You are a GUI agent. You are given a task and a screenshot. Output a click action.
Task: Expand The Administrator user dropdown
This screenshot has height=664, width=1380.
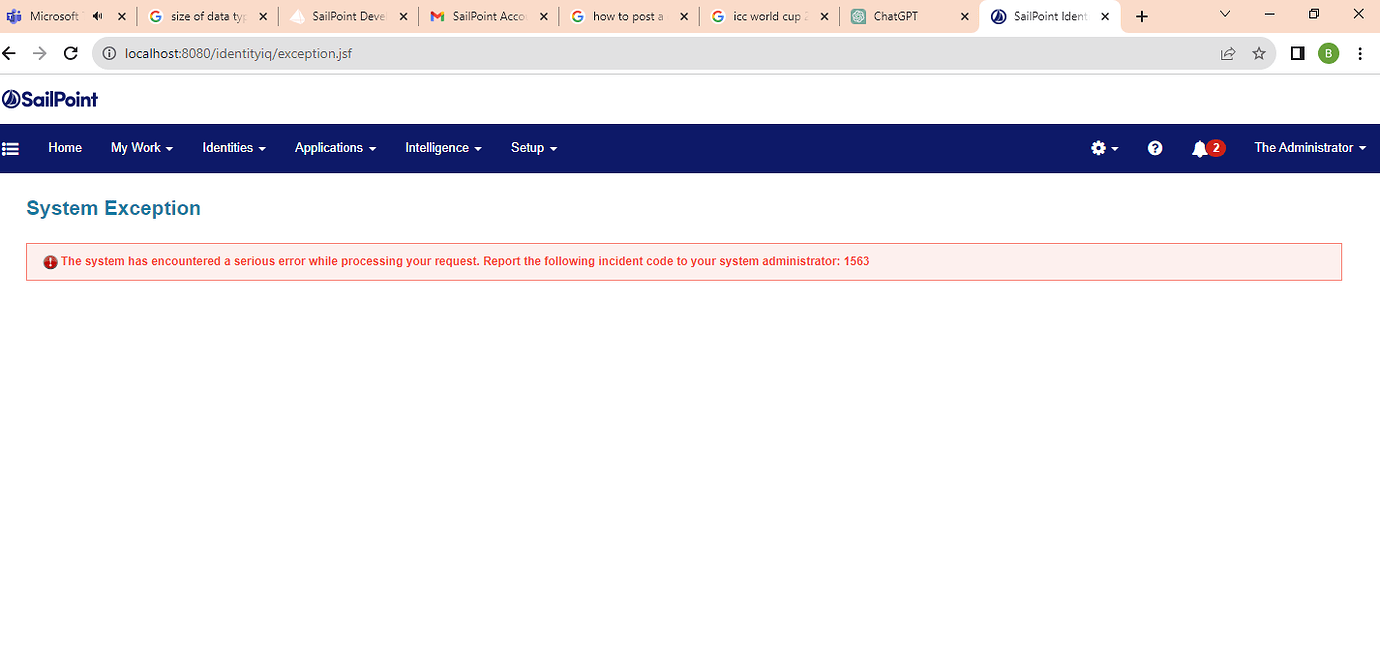(x=1310, y=148)
